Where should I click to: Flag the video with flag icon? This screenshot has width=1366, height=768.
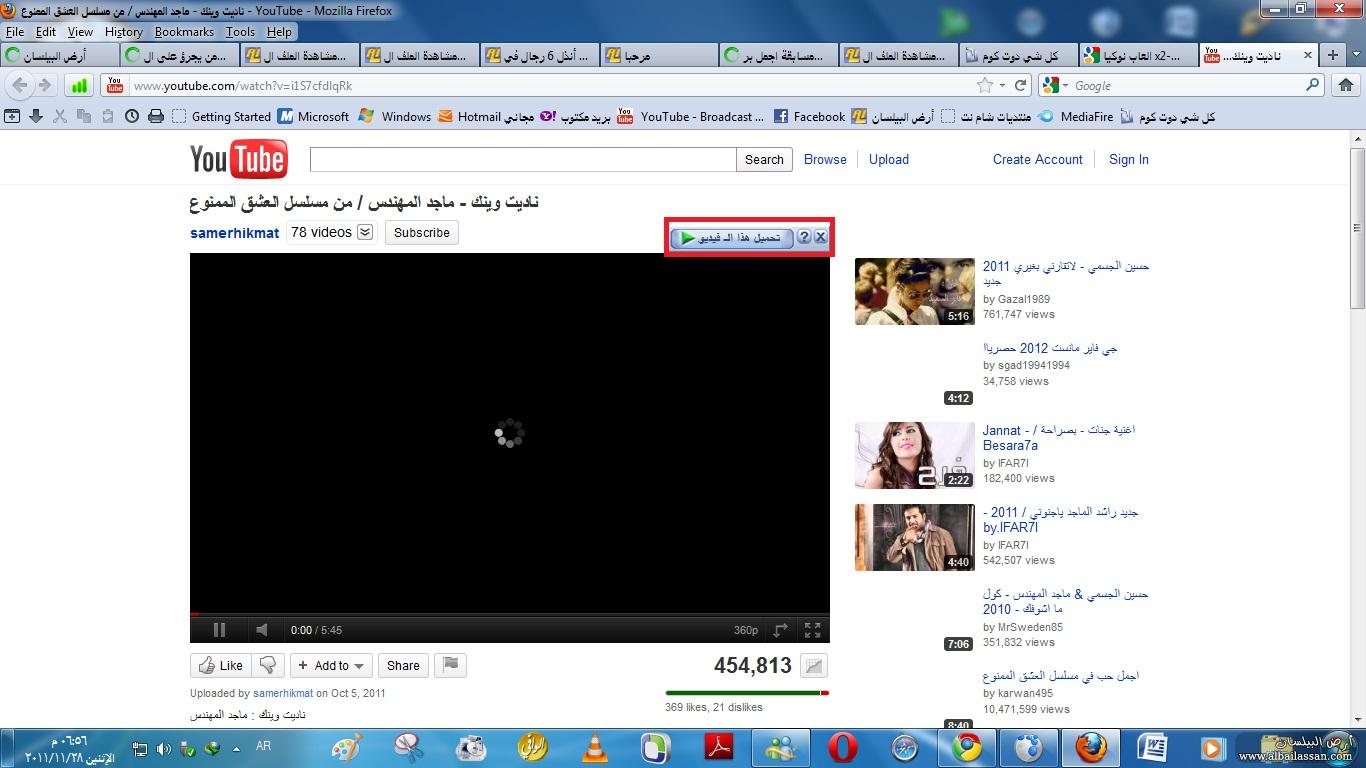click(x=451, y=665)
